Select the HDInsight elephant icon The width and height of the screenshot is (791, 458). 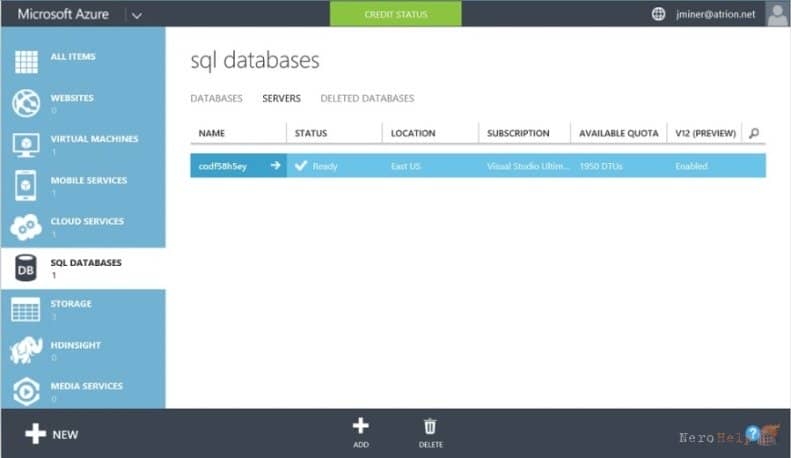[x=26, y=350]
